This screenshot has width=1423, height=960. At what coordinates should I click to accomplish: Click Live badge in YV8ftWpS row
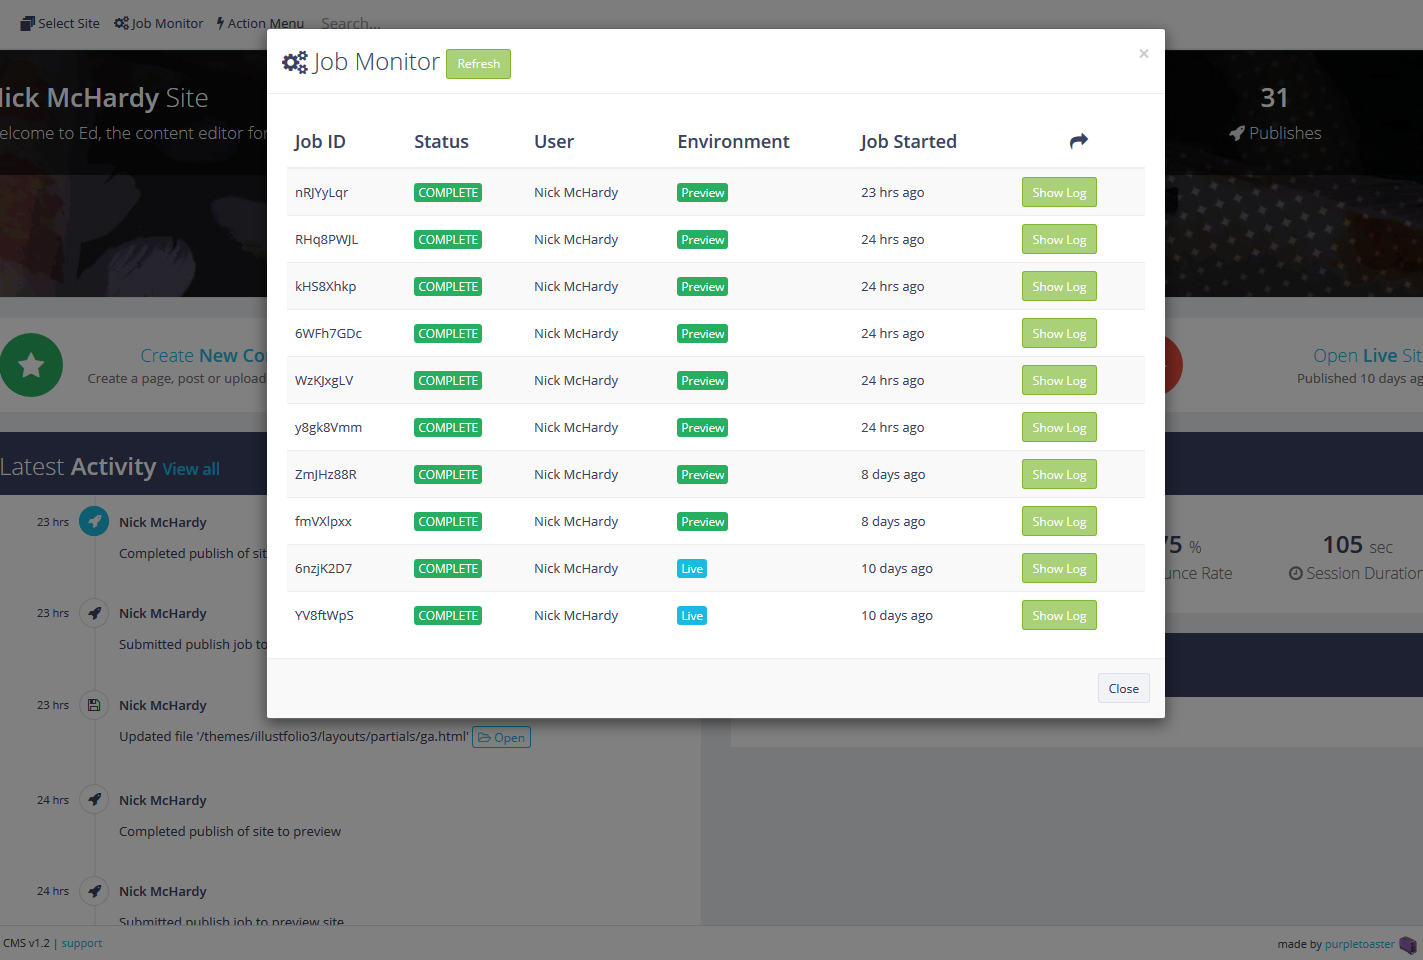(x=692, y=616)
